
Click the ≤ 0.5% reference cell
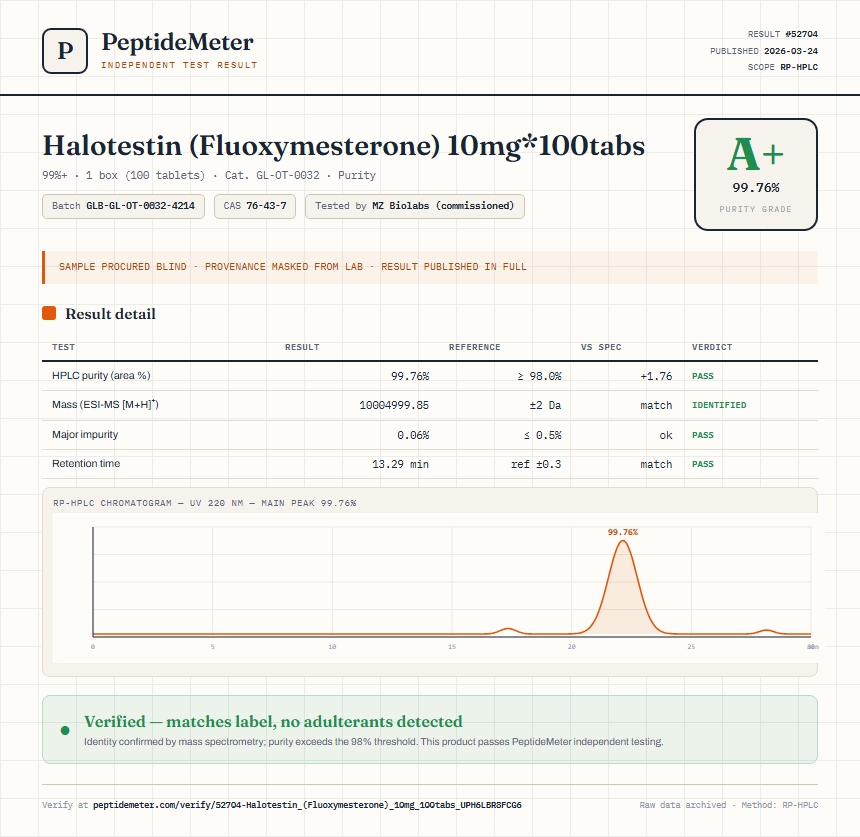(x=542, y=435)
